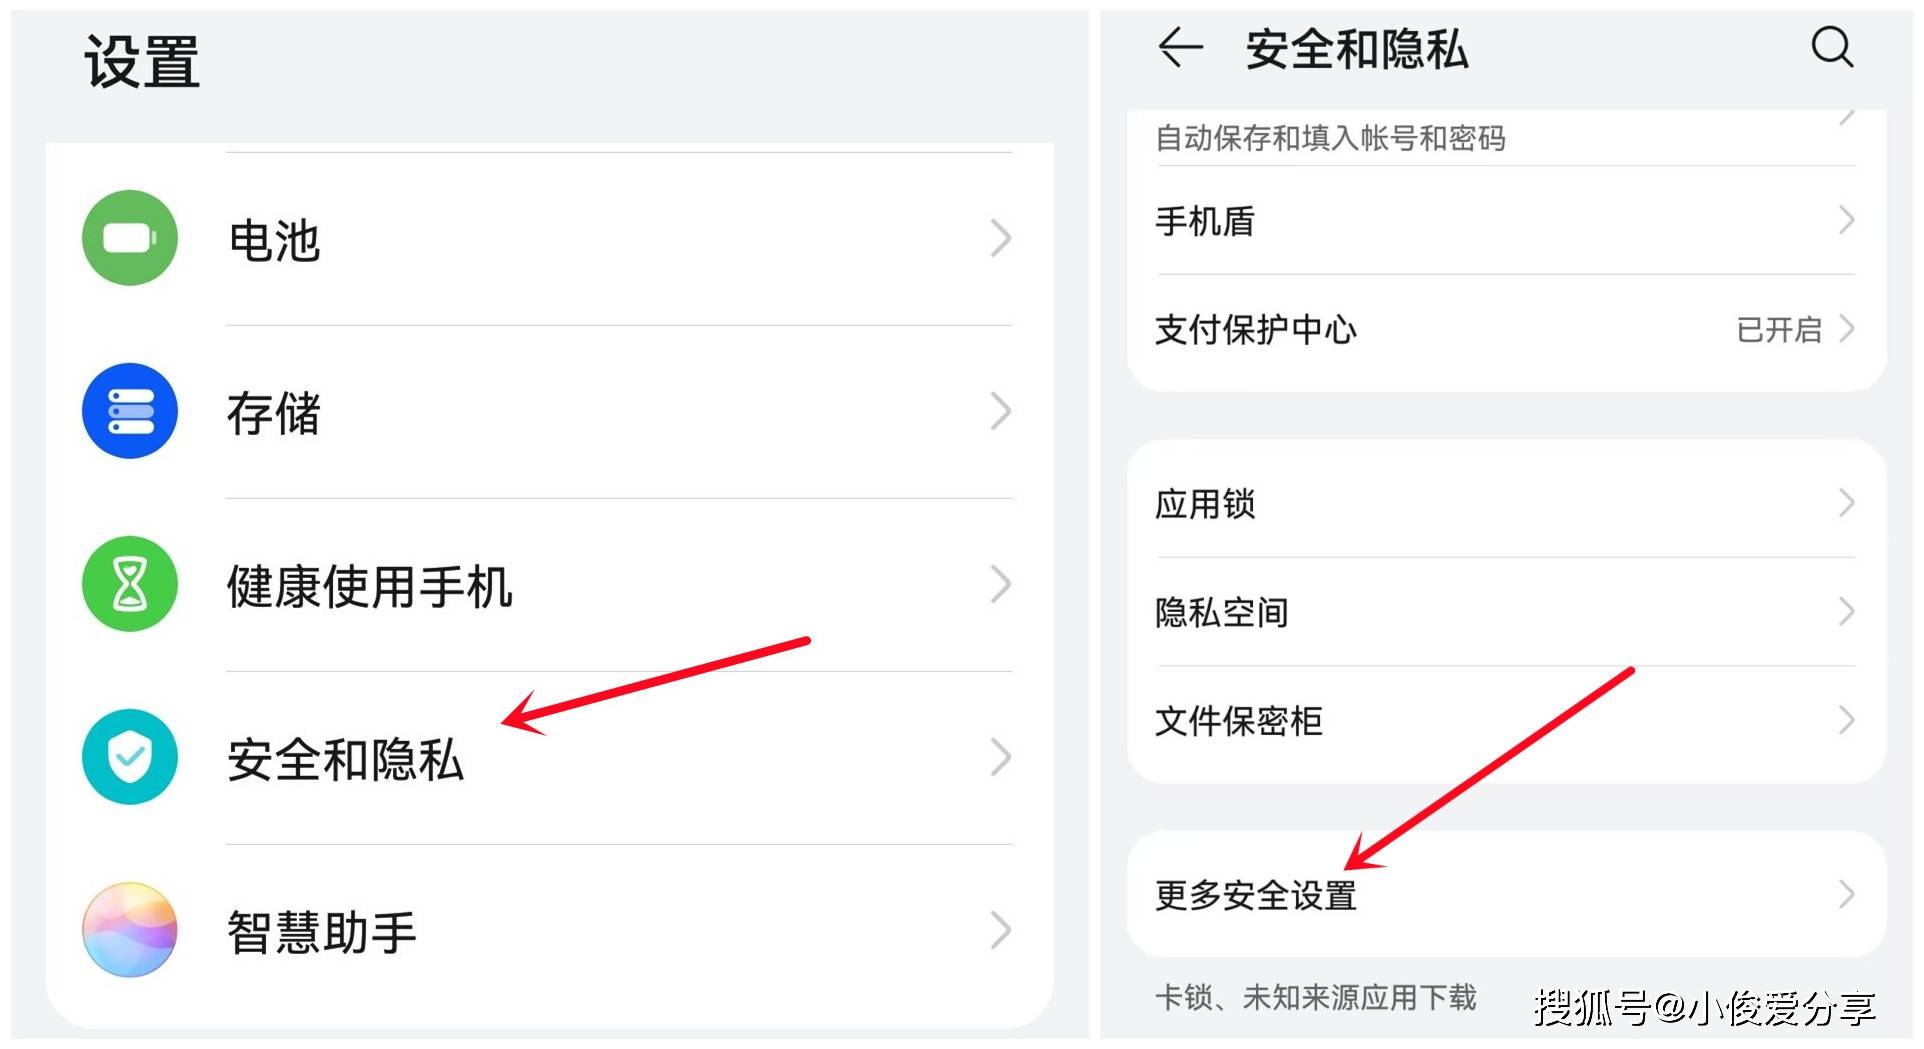Screen dimensions: 1924x1049
Task: Click the search magnifier icon
Action: [x=1832, y=47]
